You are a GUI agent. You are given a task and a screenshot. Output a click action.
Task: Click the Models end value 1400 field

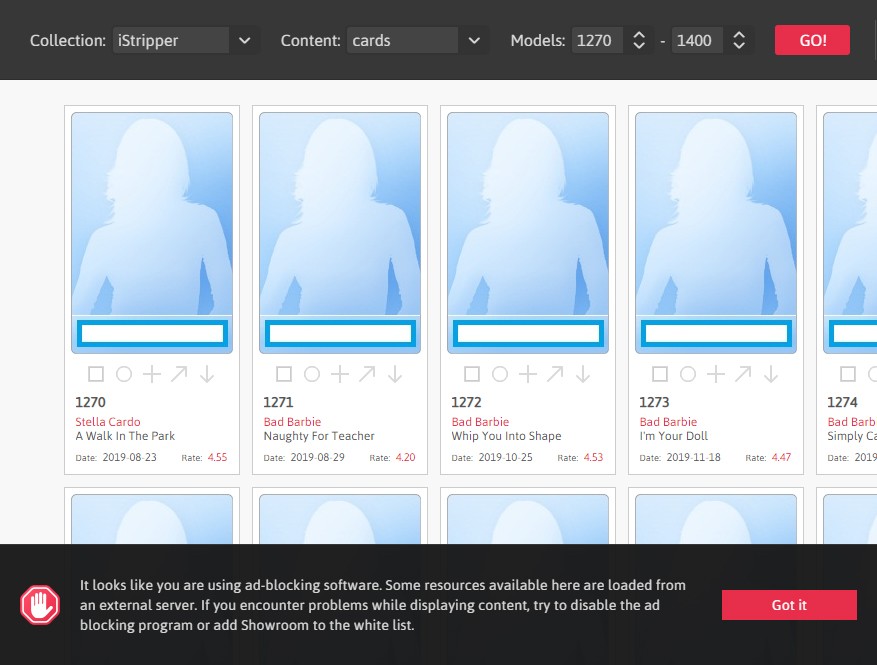697,40
